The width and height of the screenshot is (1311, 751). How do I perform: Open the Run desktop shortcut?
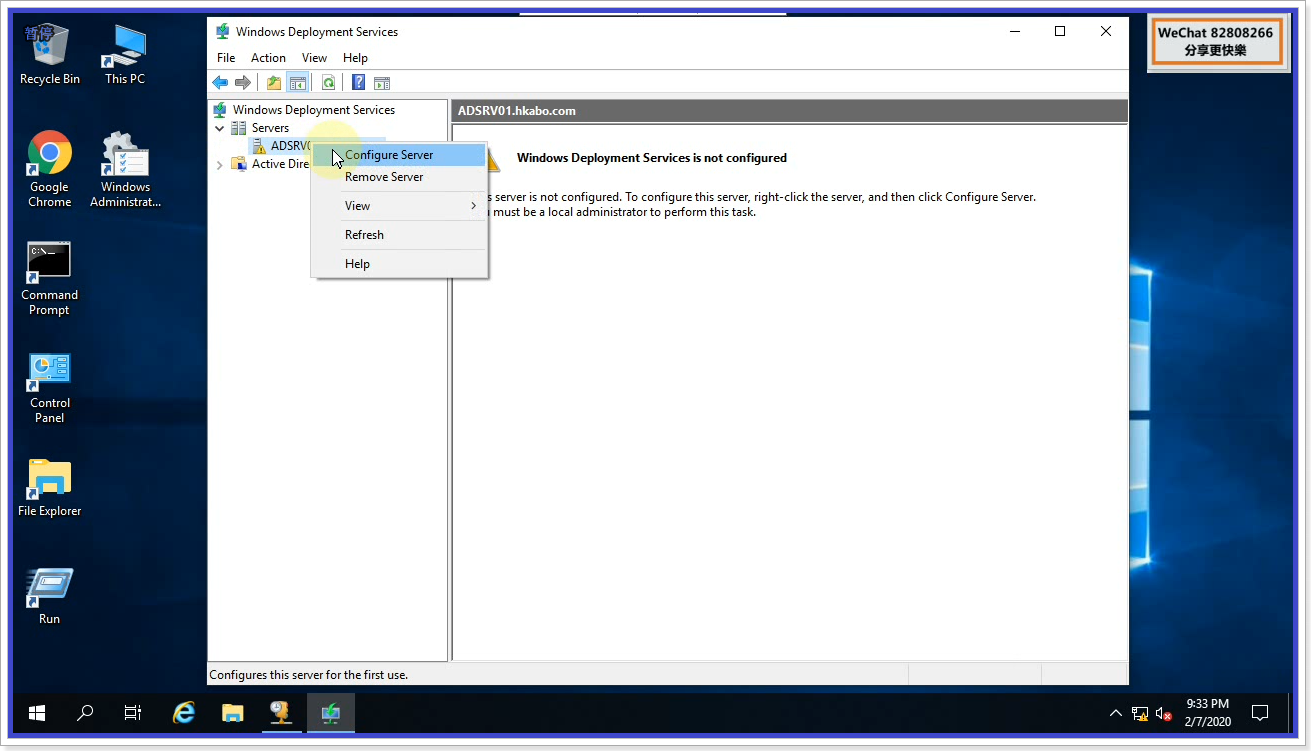(49, 597)
